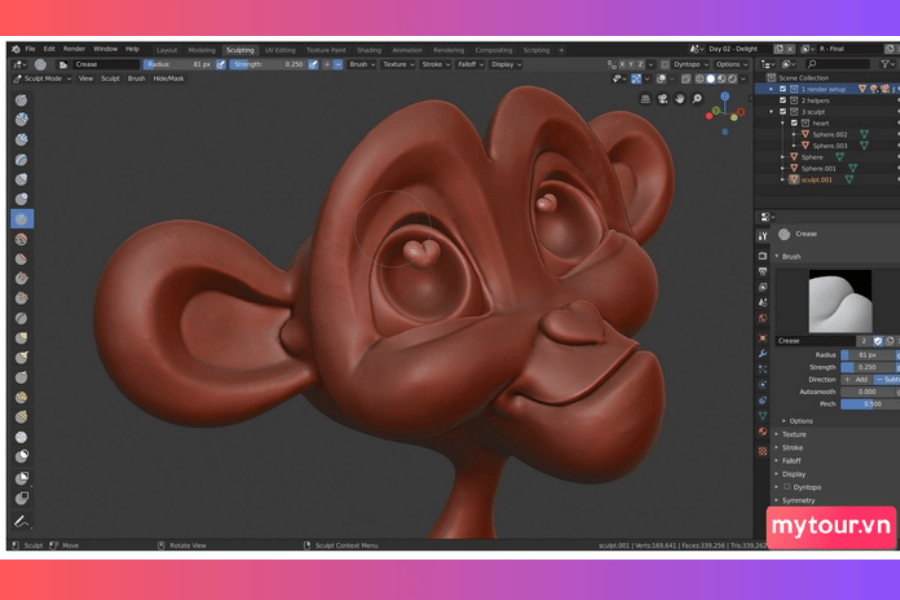Select the Crease brush in the toolbar

click(x=22, y=219)
